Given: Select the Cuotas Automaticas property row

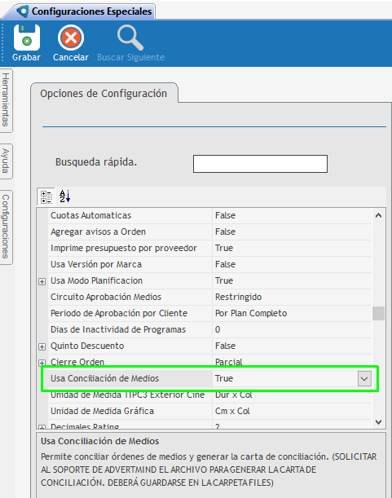Looking at the screenshot, I should [210, 215].
